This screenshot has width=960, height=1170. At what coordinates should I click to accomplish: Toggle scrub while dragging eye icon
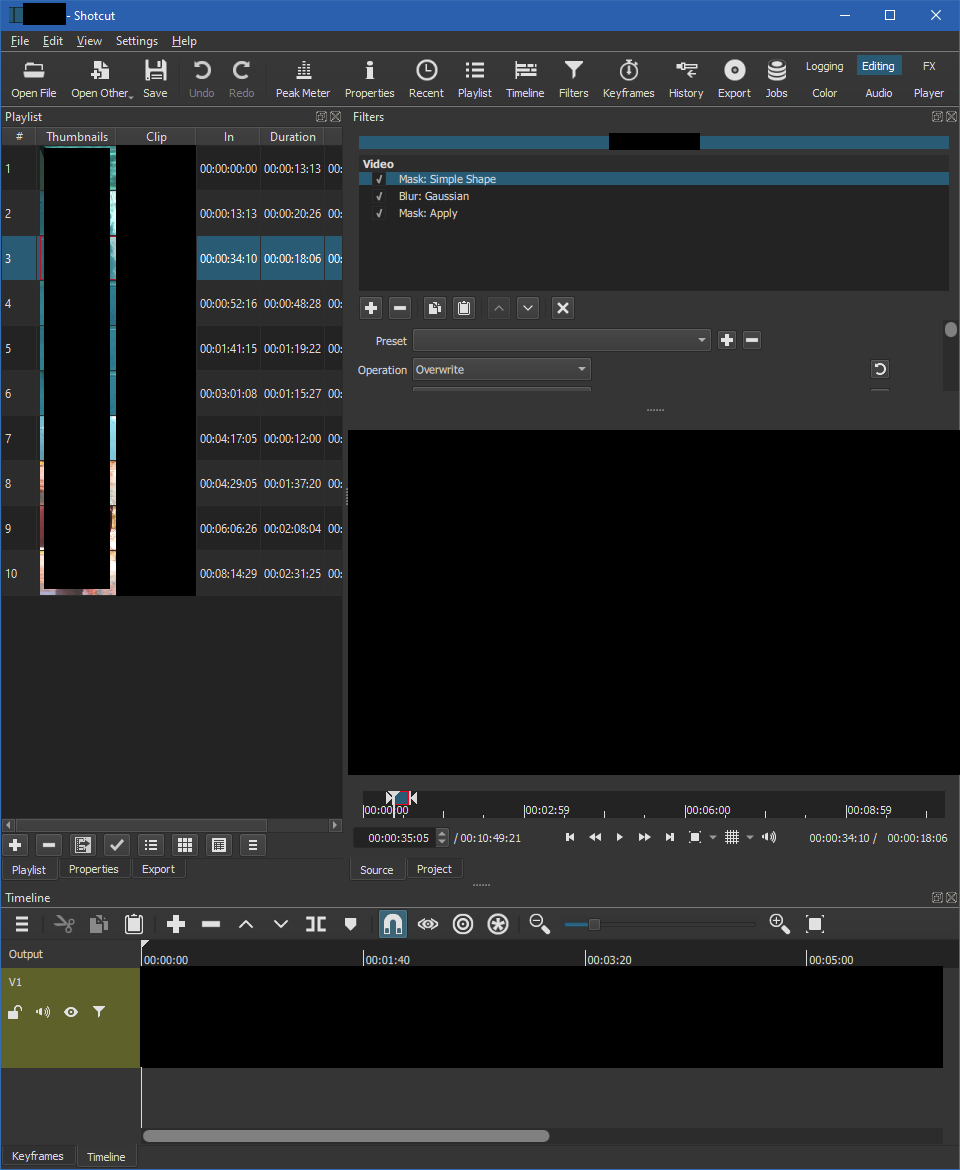[x=427, y=925]
